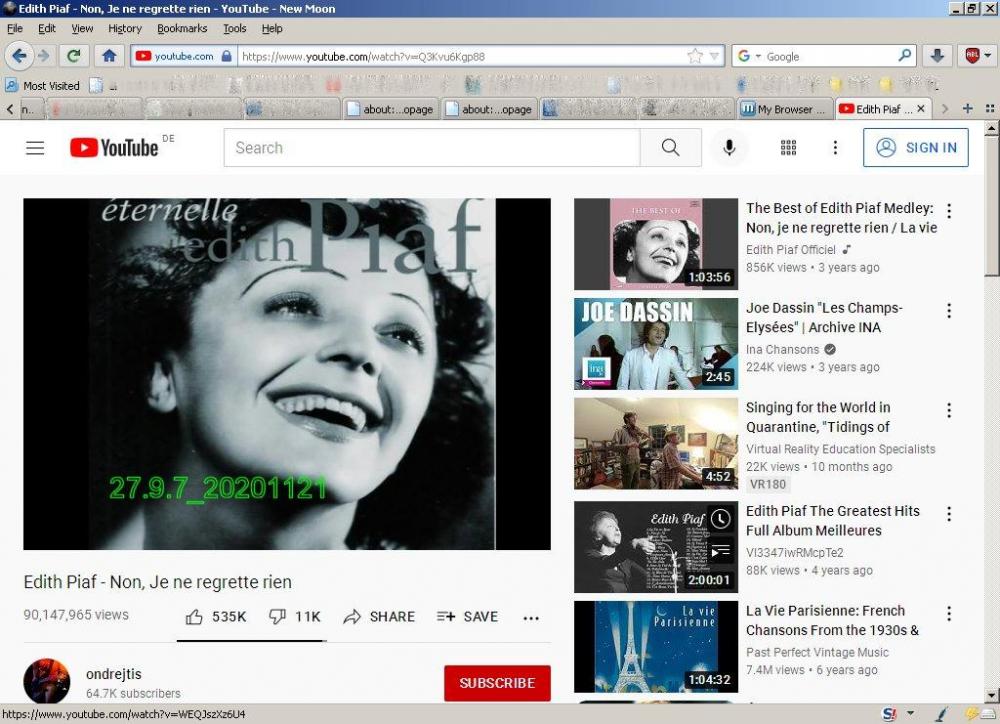The width and height of the screenshot is (1000, 724).
Task: Open the YouTube apps grid icon
Action: 788,148
